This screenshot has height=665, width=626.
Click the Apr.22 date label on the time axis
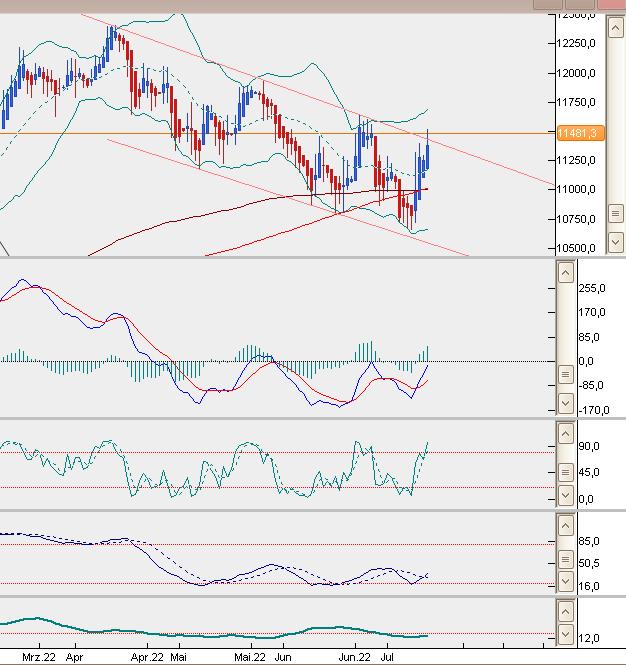point(147,657)
